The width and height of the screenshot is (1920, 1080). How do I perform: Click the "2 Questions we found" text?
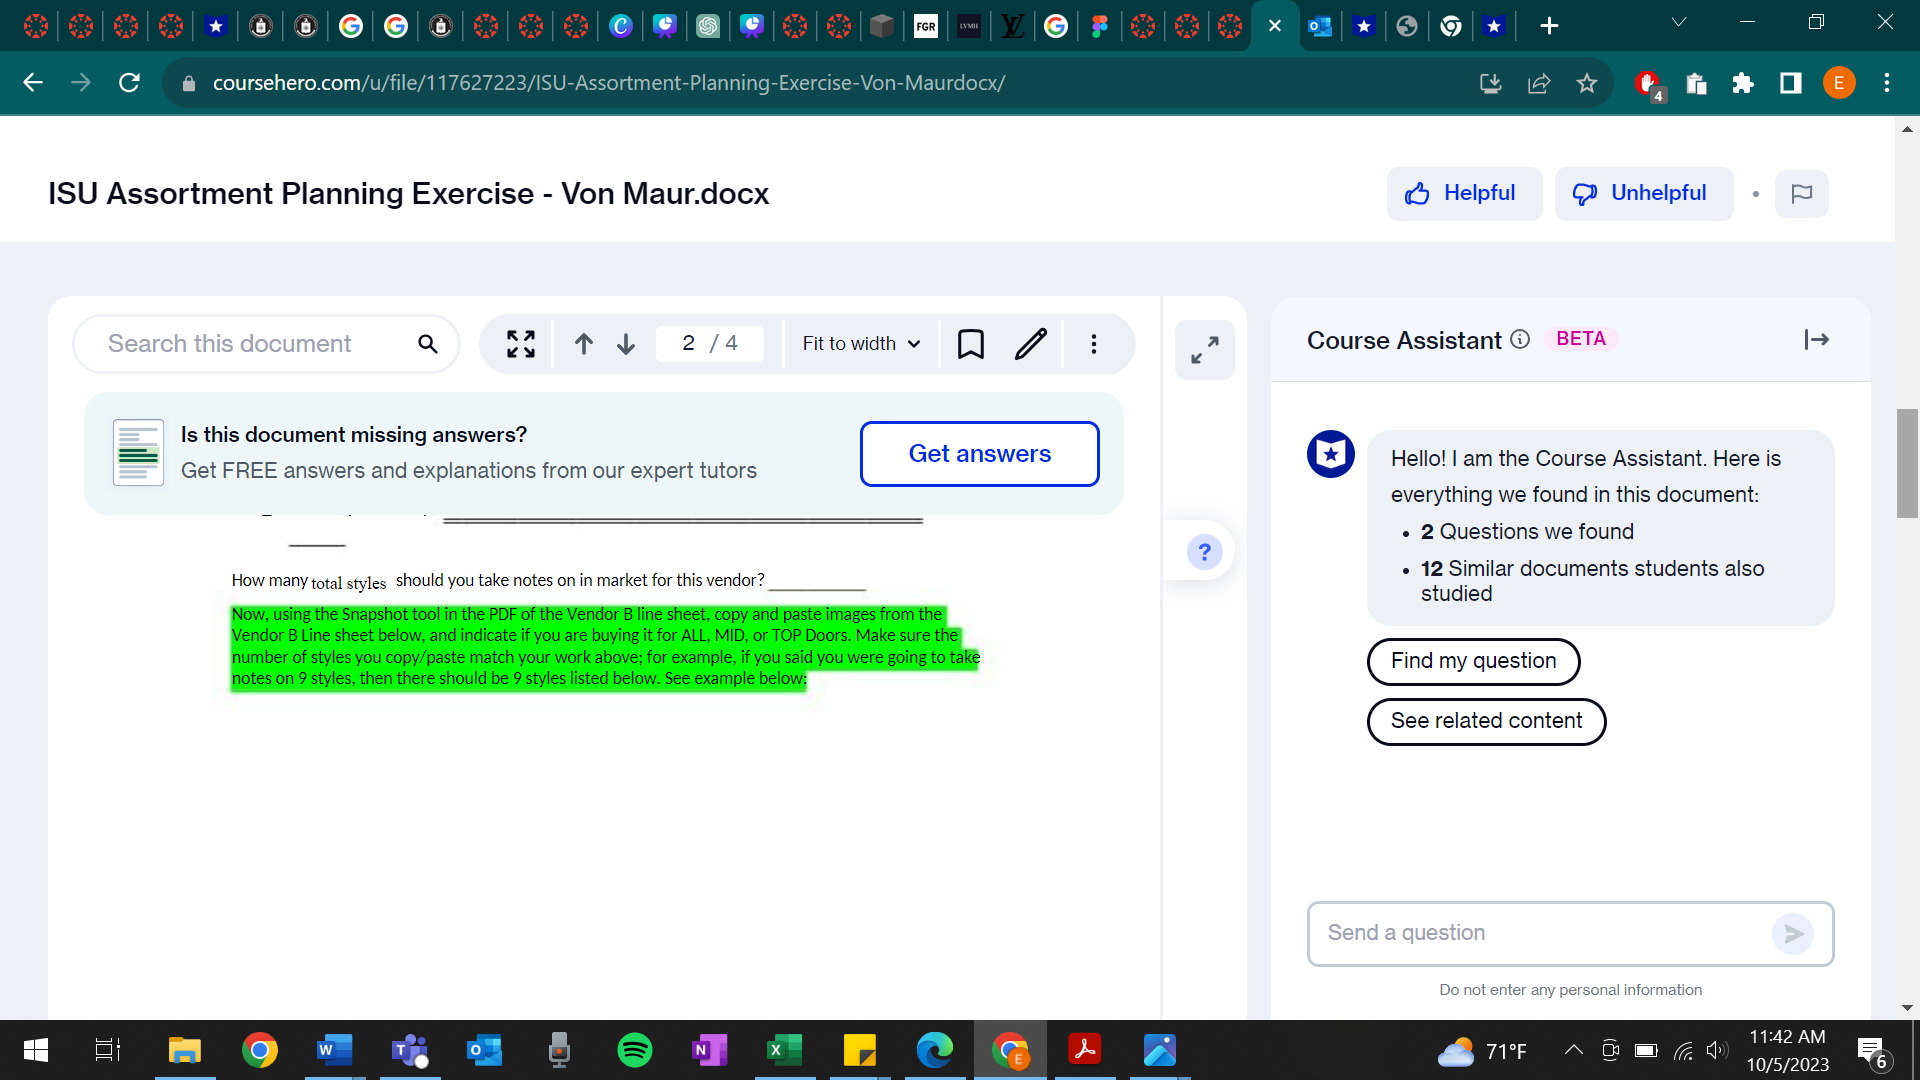coord(1527,532)
